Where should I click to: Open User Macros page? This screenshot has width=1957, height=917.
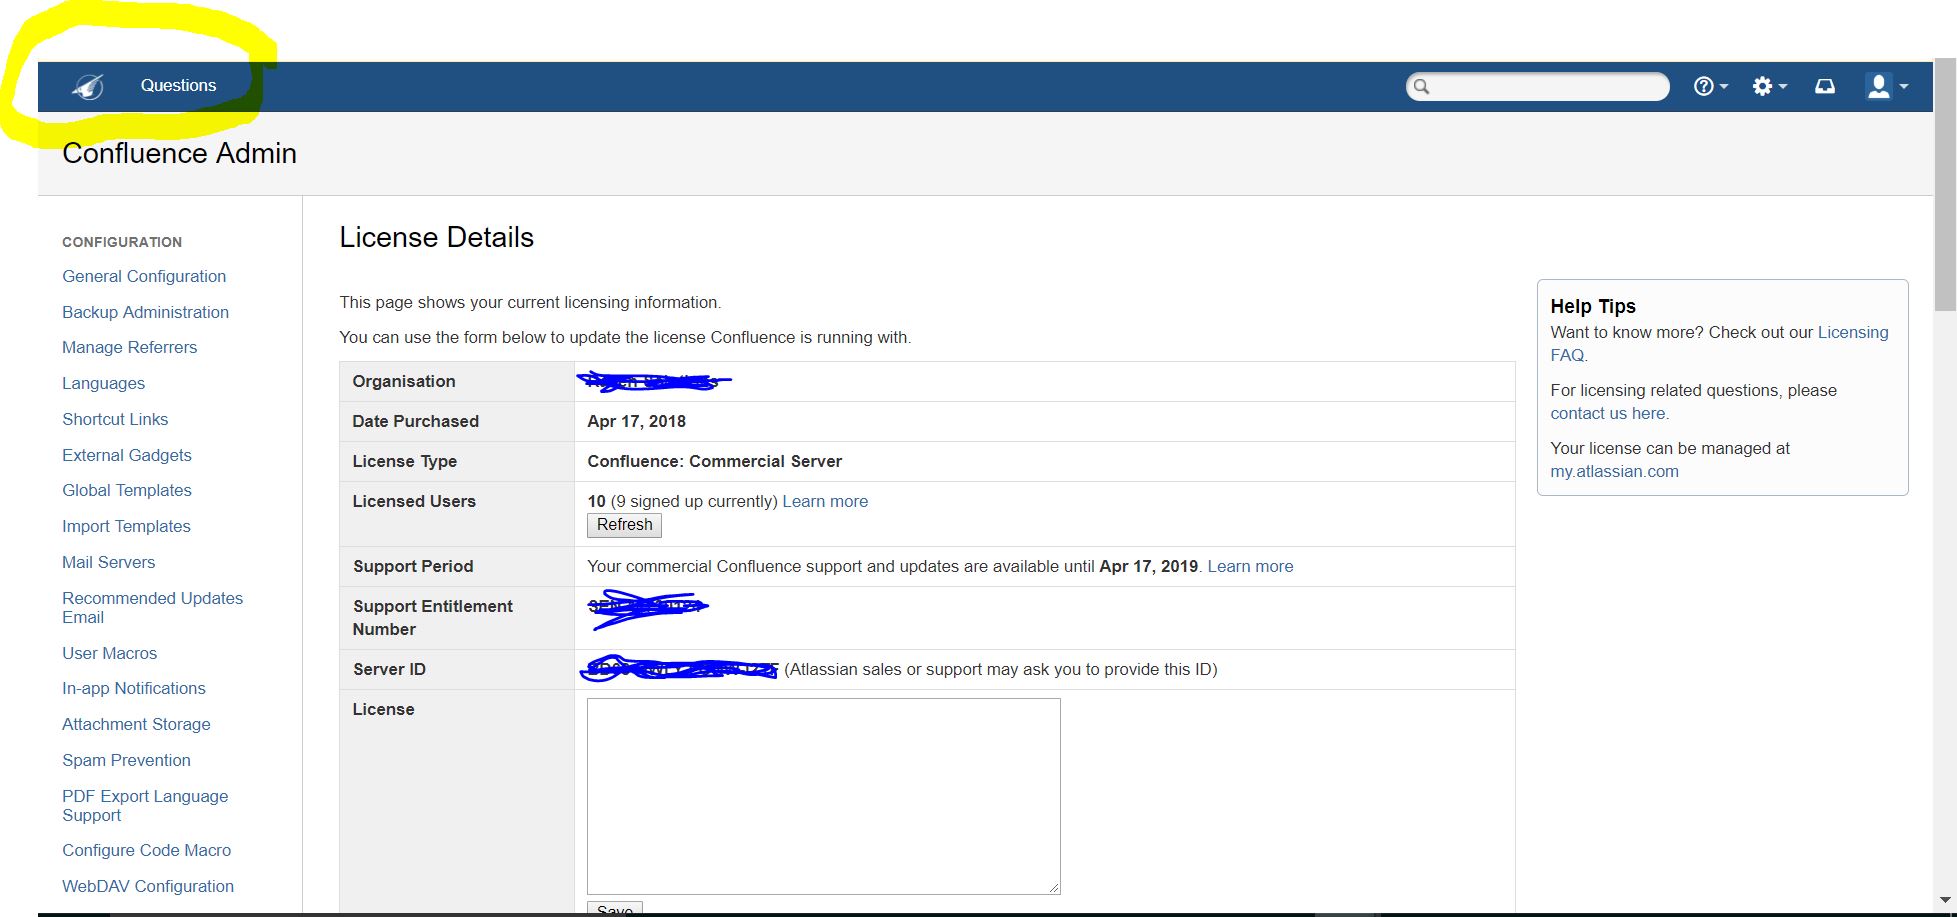point(109,653)
